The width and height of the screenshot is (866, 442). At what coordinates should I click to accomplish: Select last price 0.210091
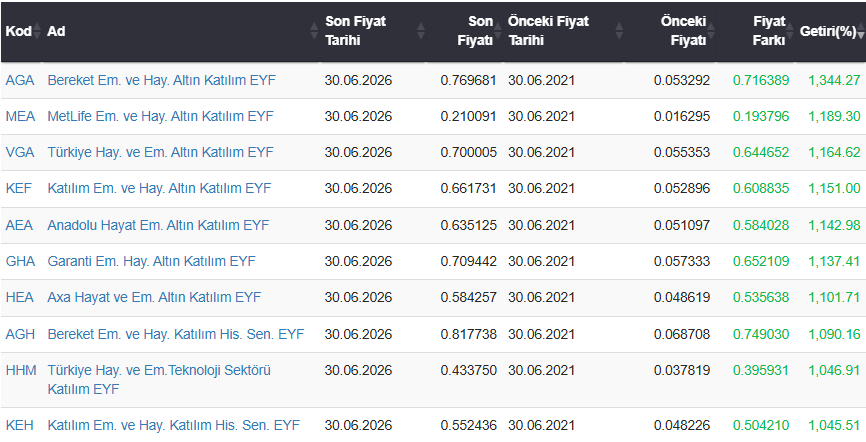[468, 117]
